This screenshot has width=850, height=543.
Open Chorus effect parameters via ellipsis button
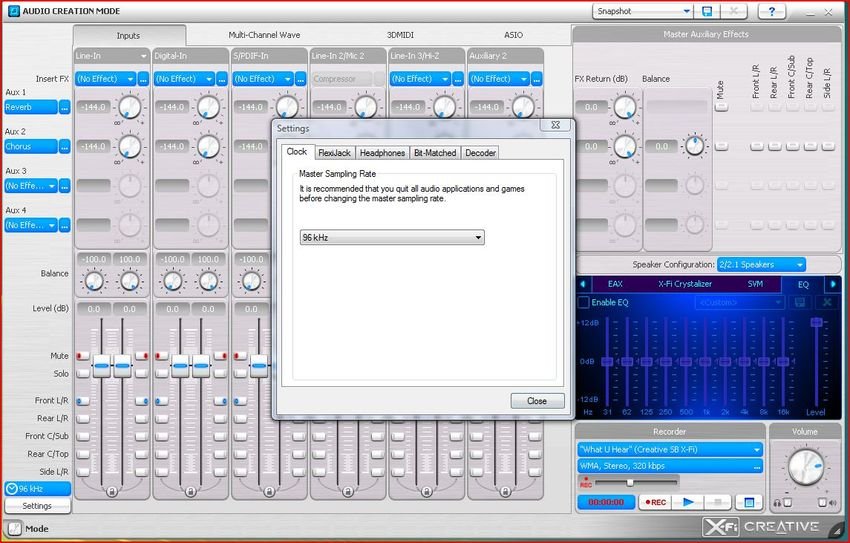coord(65,146)
